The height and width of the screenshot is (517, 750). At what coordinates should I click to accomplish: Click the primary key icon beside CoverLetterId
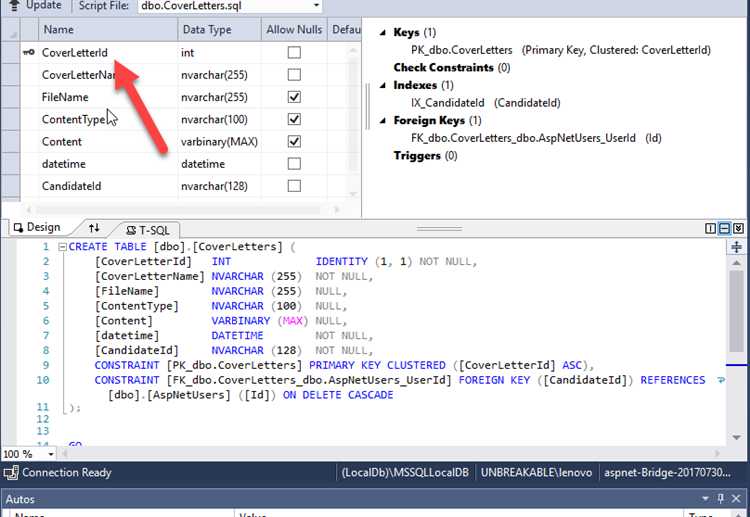coord(27,53)
